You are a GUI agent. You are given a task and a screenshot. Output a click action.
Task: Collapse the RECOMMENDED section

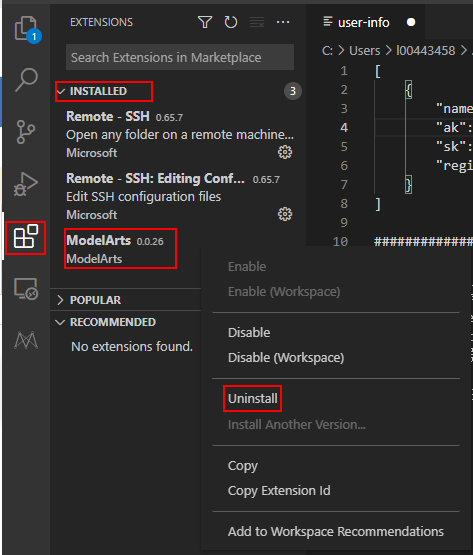(106, 322)
